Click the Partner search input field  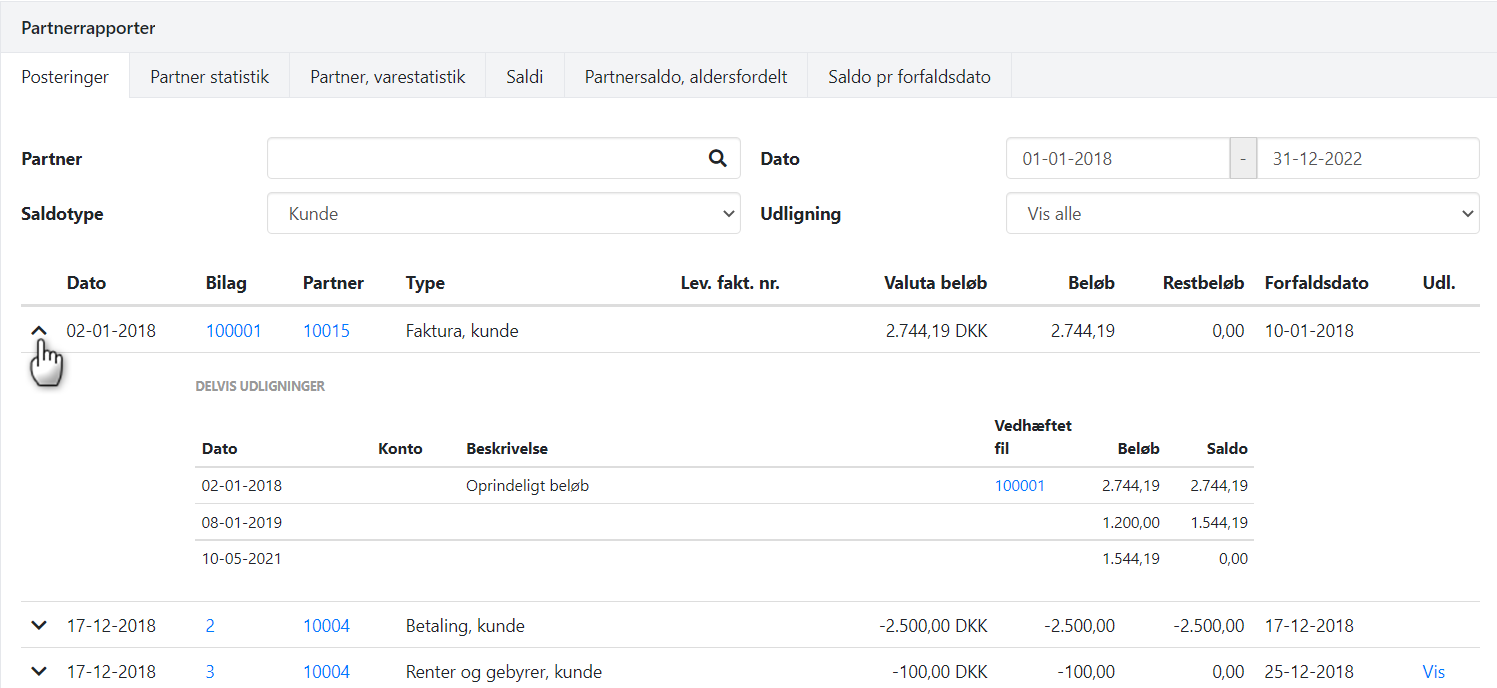coord(480,158)
